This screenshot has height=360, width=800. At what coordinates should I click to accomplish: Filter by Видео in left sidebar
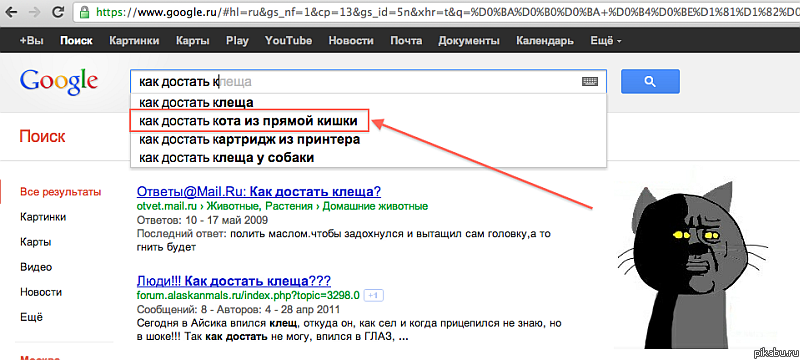point(36,267)
